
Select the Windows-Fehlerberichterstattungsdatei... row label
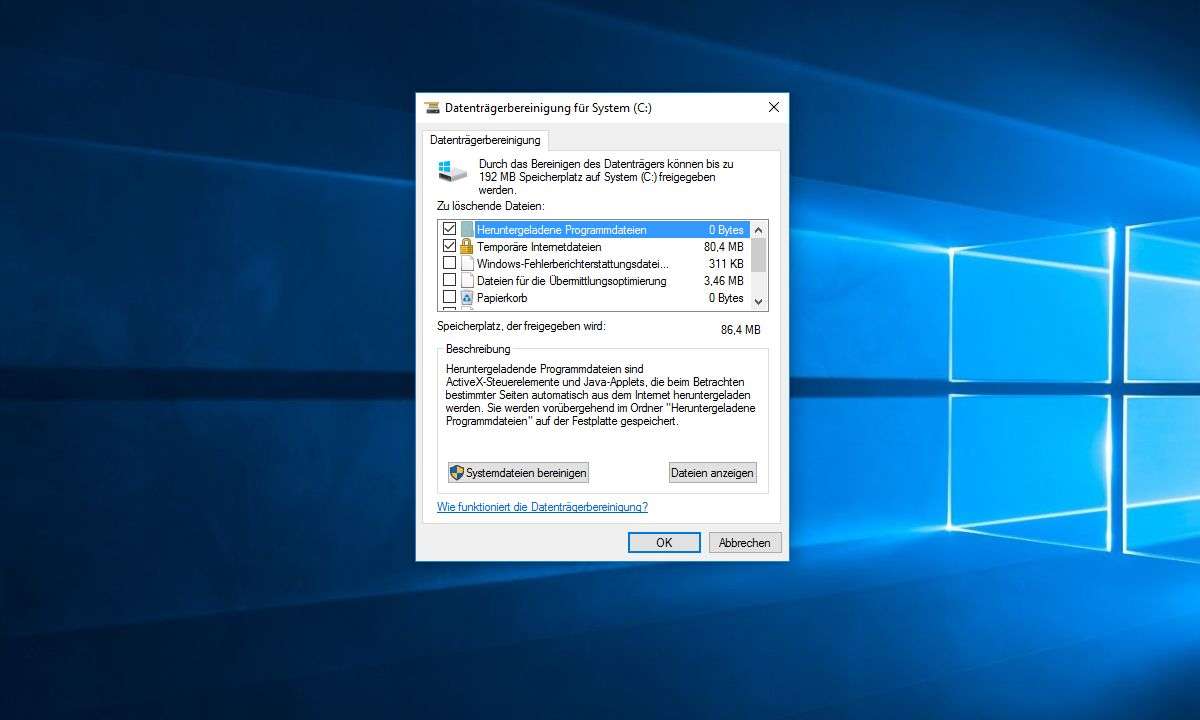(x=573, y=263)
